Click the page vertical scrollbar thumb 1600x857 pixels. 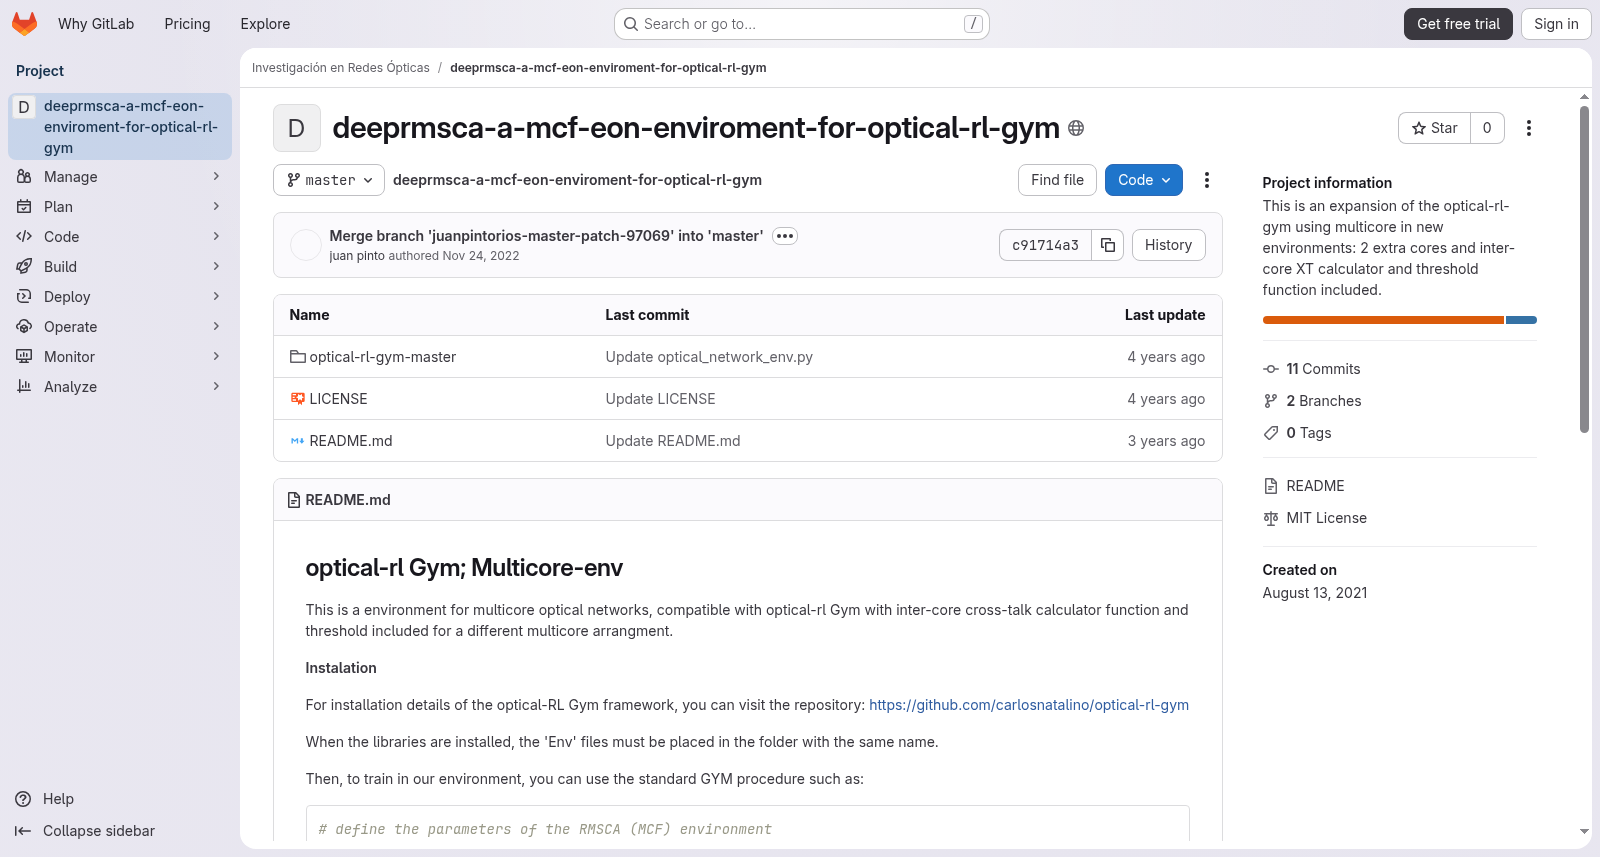coord(1584,270)
